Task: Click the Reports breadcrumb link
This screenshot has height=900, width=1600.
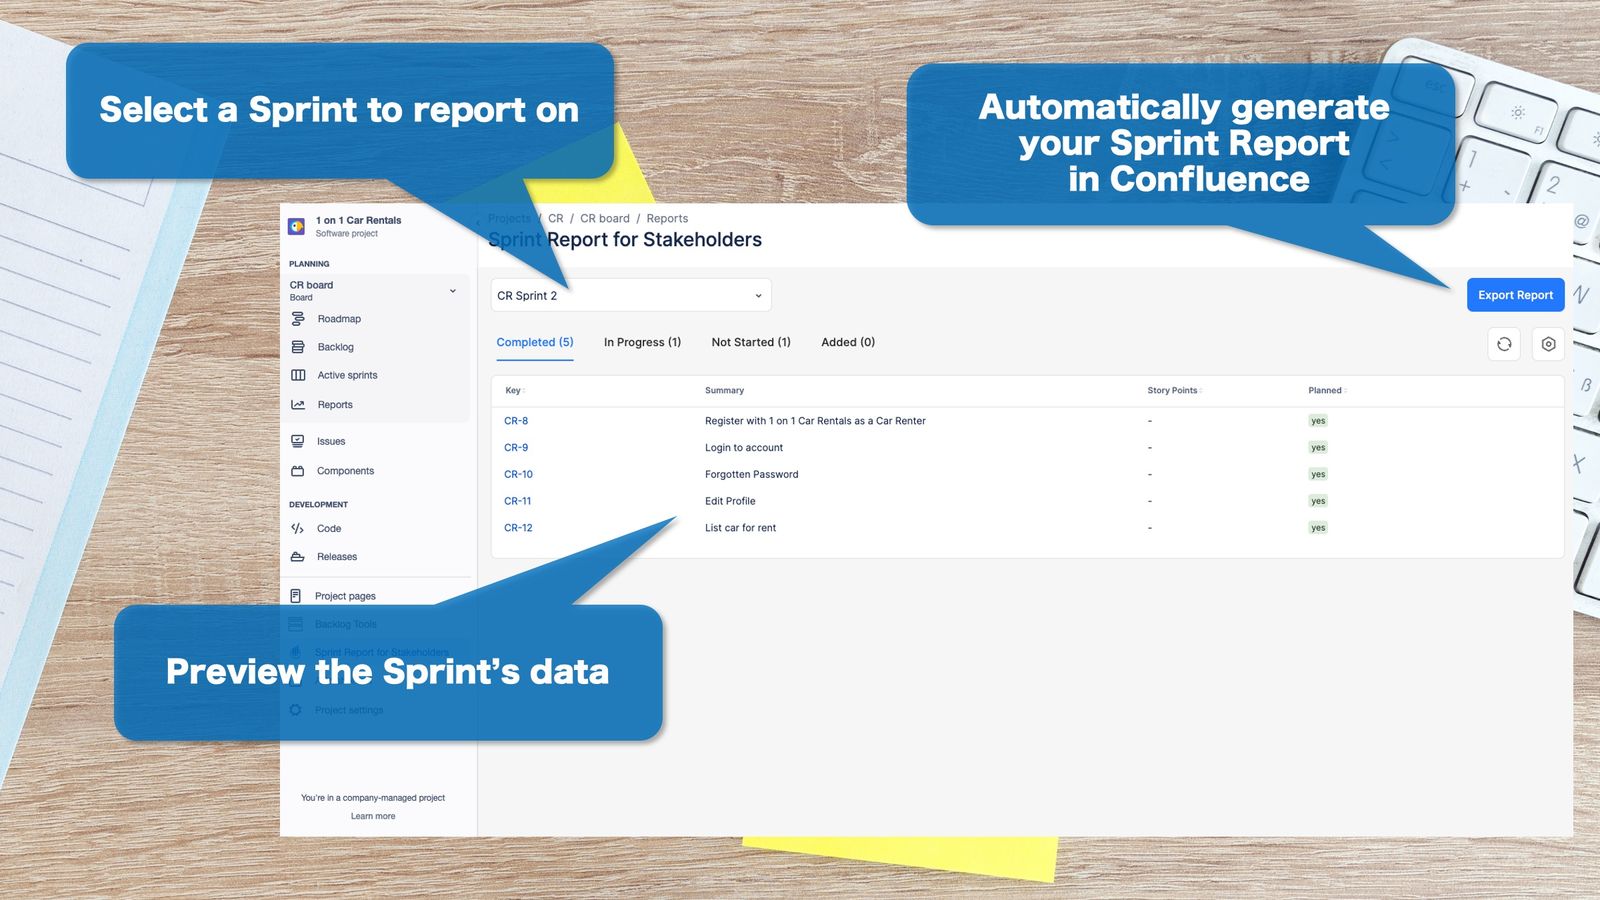Action: [x=667, y=219]
